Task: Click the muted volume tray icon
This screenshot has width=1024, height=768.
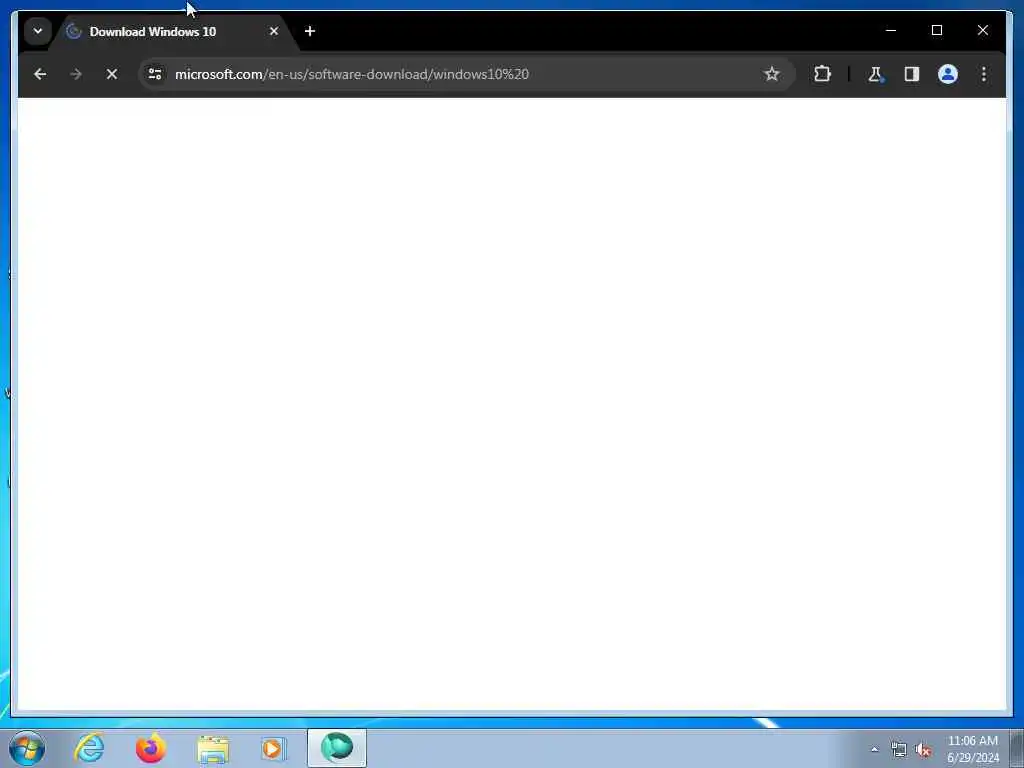Action: point(923,750)
